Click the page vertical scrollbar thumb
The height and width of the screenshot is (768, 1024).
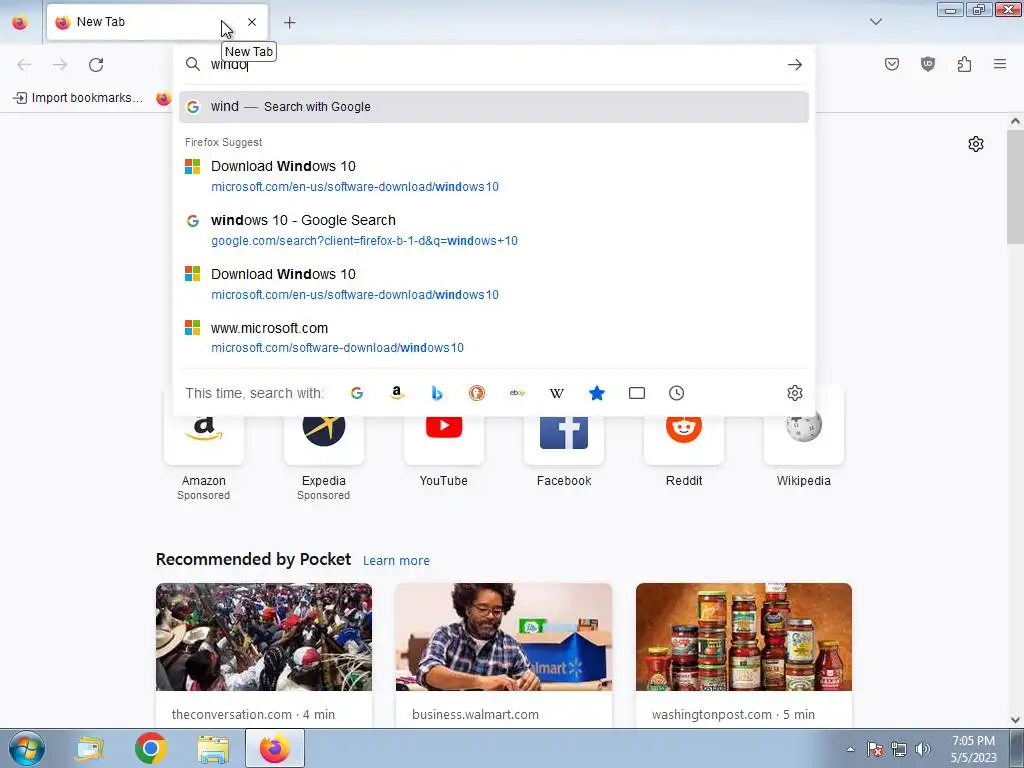(1016, 187)
